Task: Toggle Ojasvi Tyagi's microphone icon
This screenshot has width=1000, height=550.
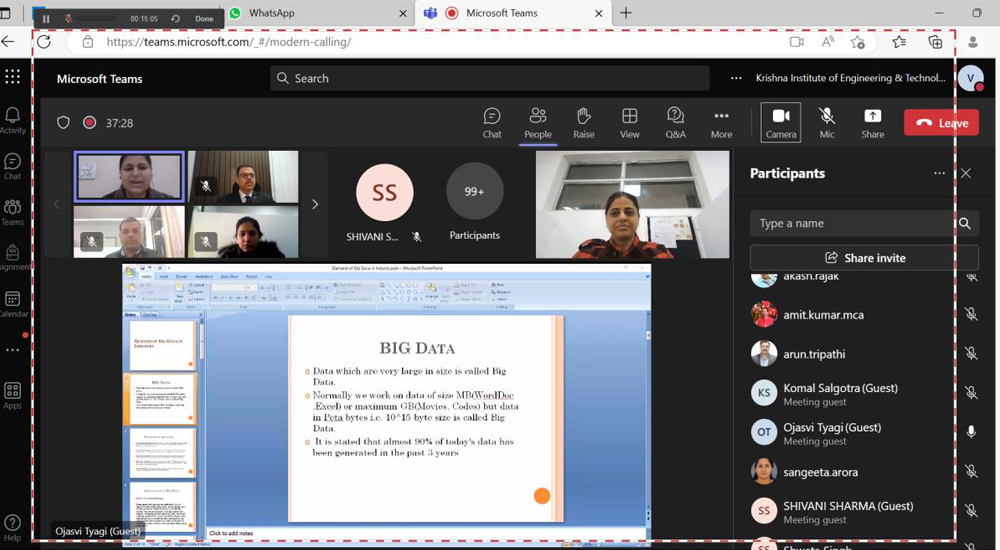Action: click(970, 432)
